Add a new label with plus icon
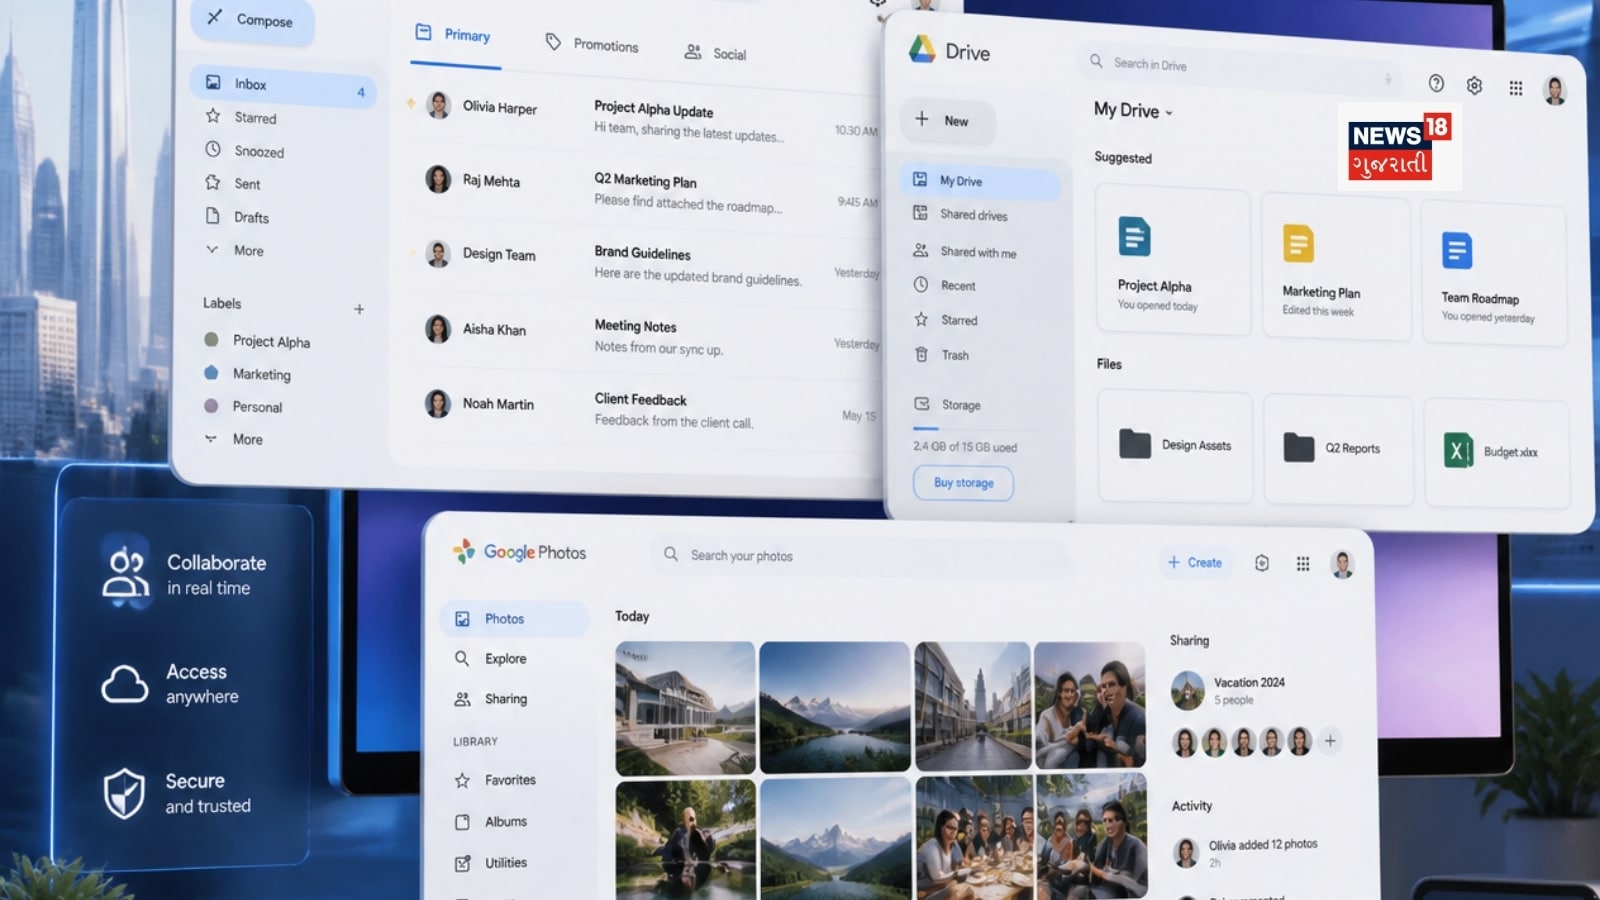Viewport: 1600px width, 900px height. [x=359, y=309]
